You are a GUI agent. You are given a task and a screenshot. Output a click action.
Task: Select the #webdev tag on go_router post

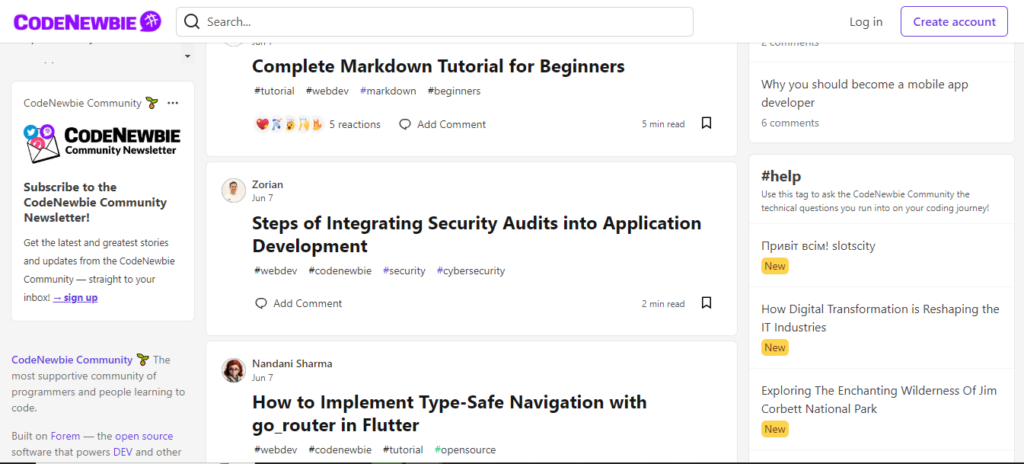276,450
